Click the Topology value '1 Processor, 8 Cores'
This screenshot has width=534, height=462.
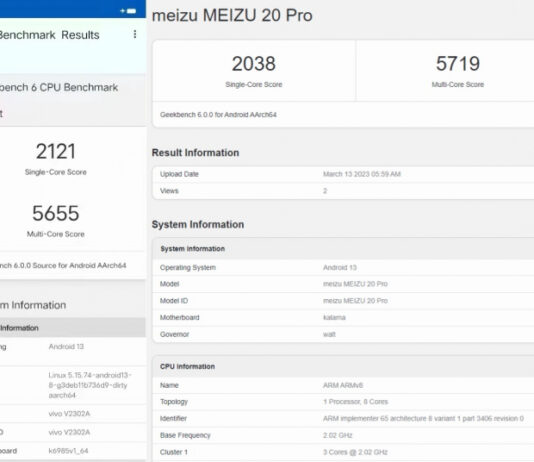(356, 402)
